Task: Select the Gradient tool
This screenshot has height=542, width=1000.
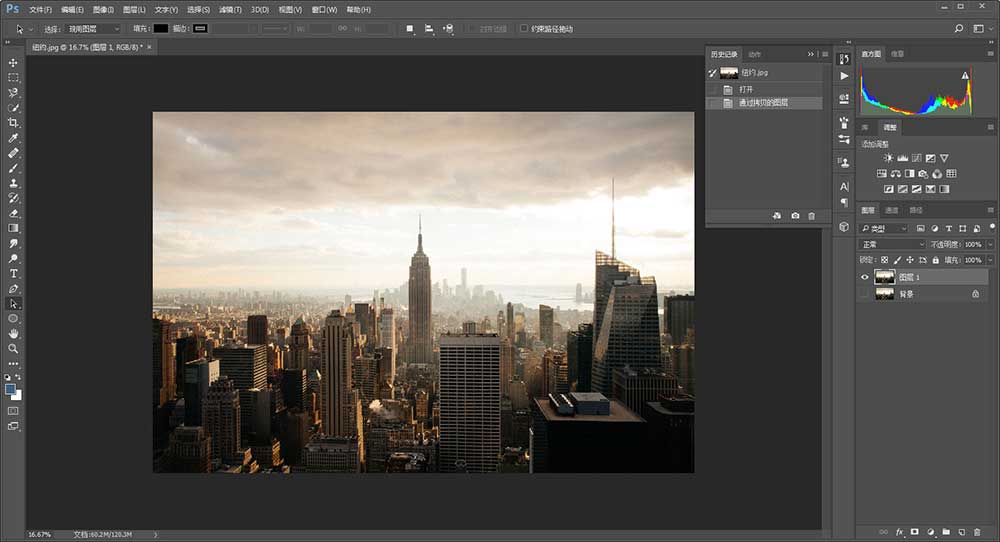Action: [x=13, y=228]
